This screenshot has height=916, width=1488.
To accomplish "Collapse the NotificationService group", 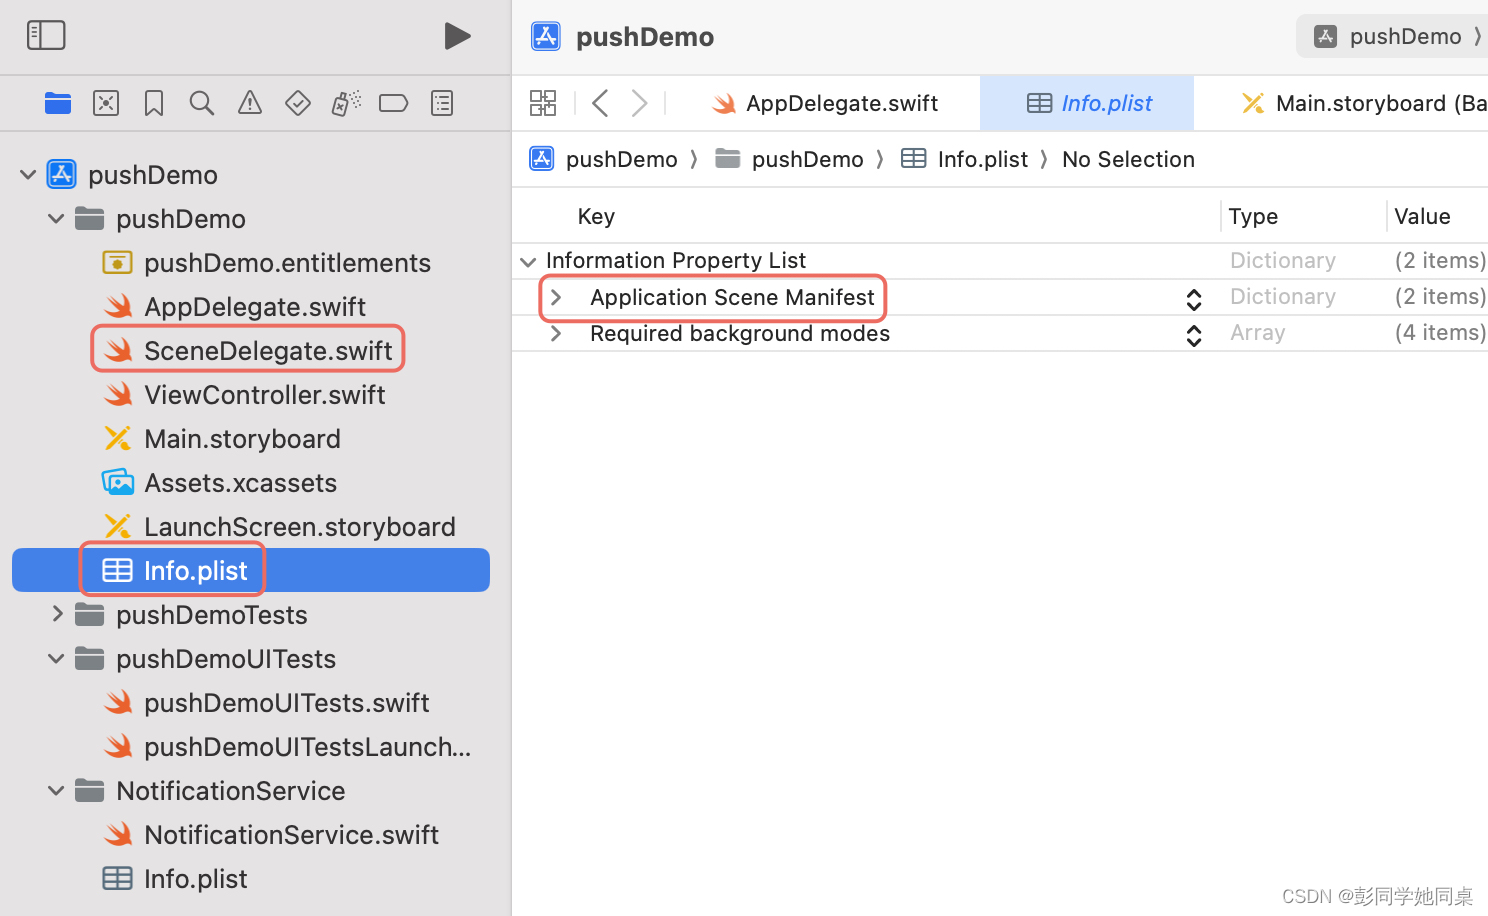I will coord(56,790).
